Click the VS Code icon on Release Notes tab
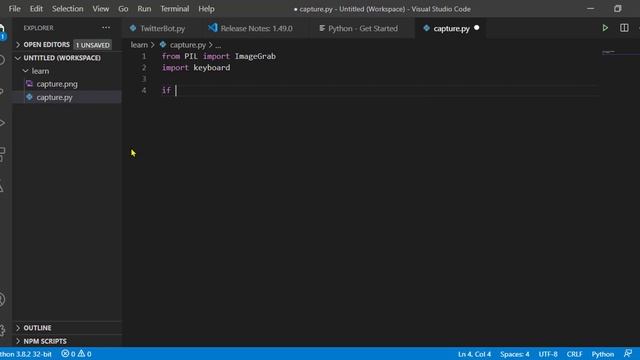Screen dimensions: 640x360 (x=213, y=28)
